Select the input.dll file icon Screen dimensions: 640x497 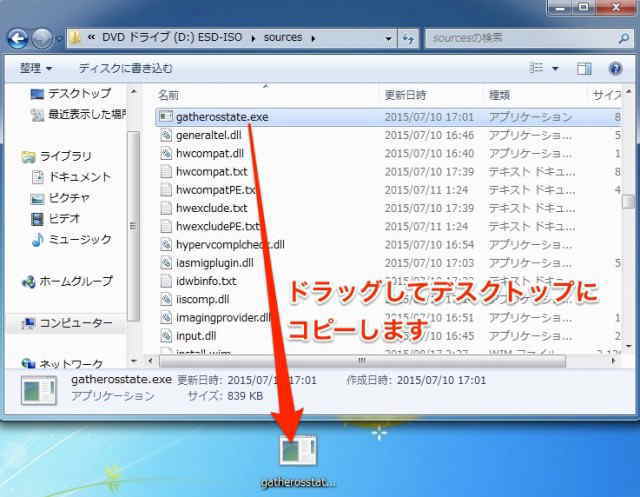[x=166, y=335]
